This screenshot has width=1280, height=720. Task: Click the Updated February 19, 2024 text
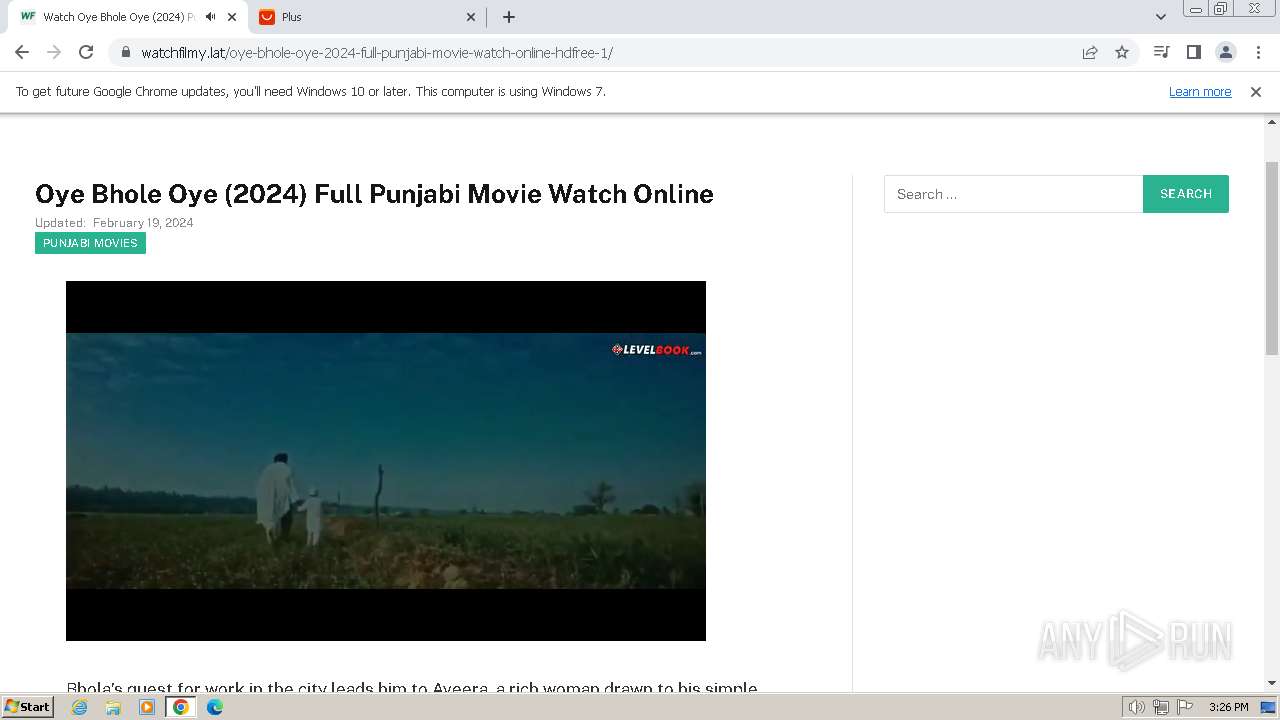click(114, 223)
